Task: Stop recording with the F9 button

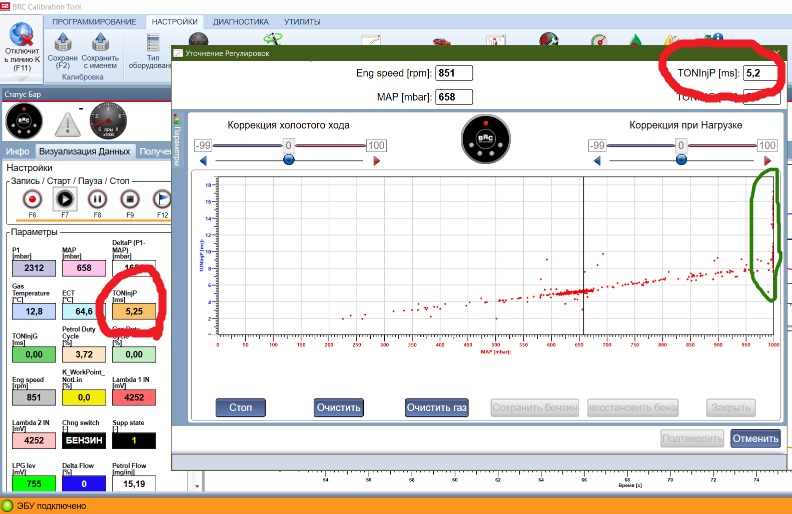Action: point(130,198)
